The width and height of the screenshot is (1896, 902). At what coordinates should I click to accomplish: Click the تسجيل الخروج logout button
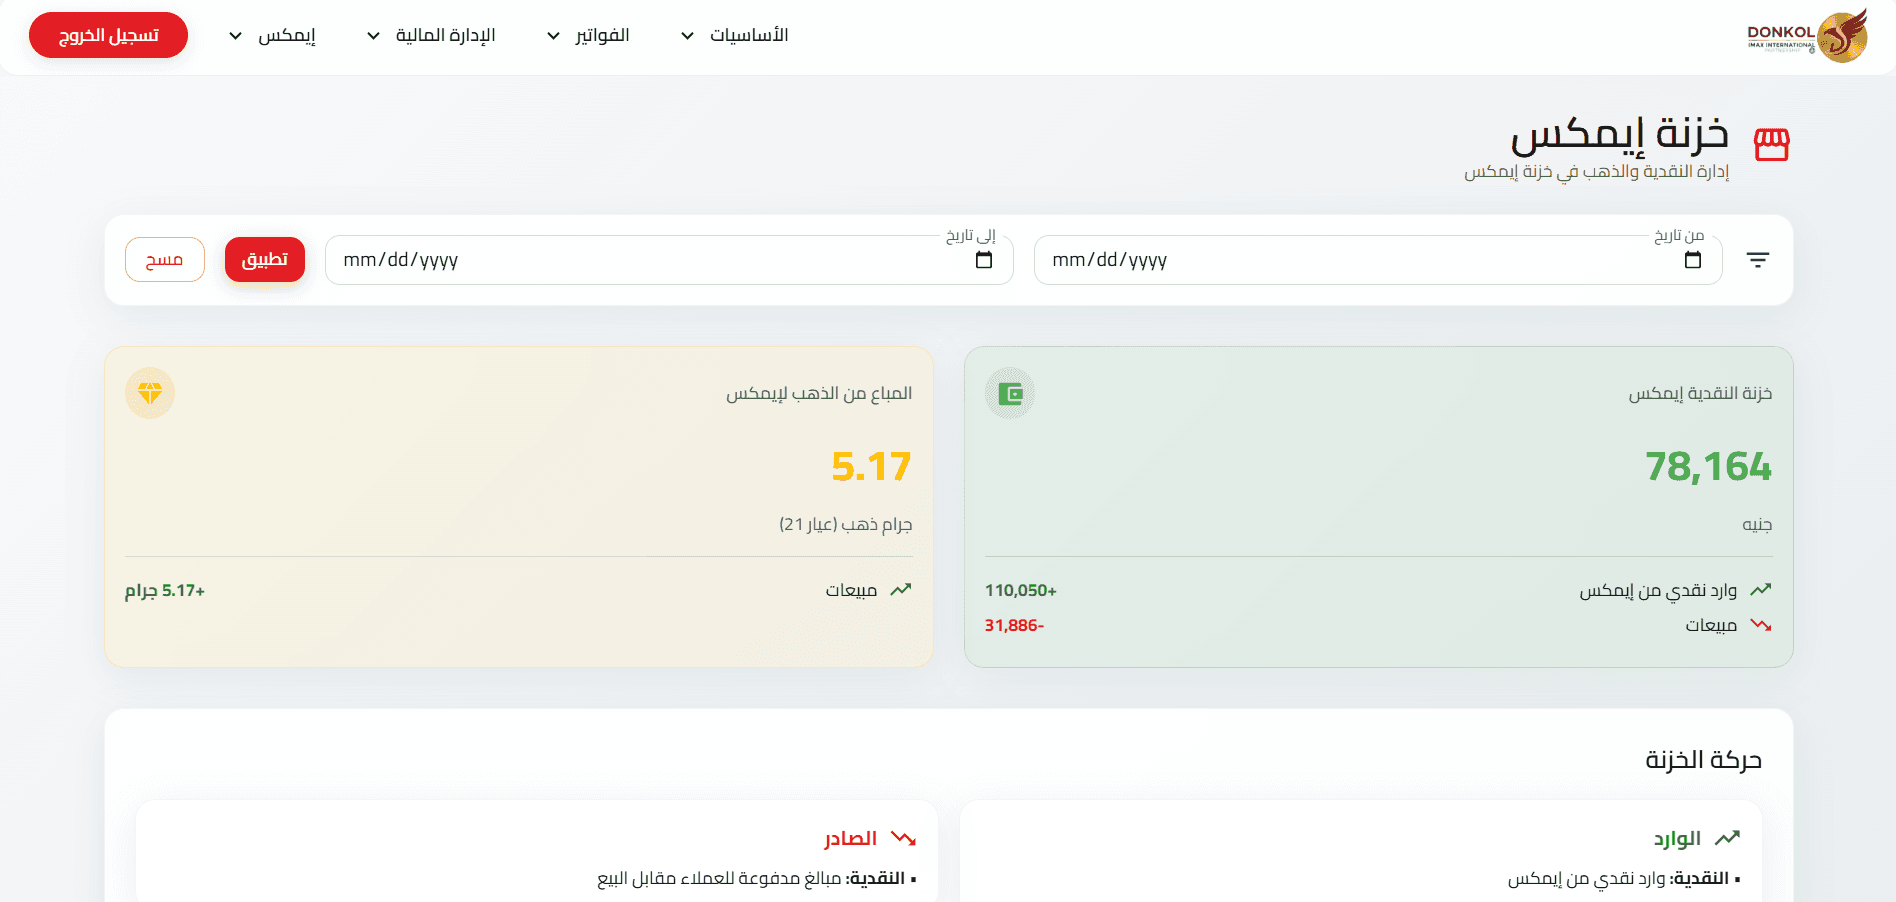pyautogui.click(x=108, y=35)
